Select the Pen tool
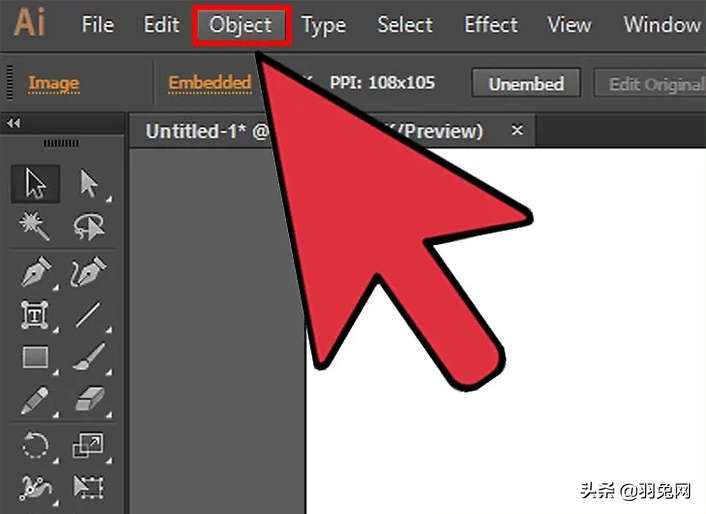The image size is (706, 514). 36,271
